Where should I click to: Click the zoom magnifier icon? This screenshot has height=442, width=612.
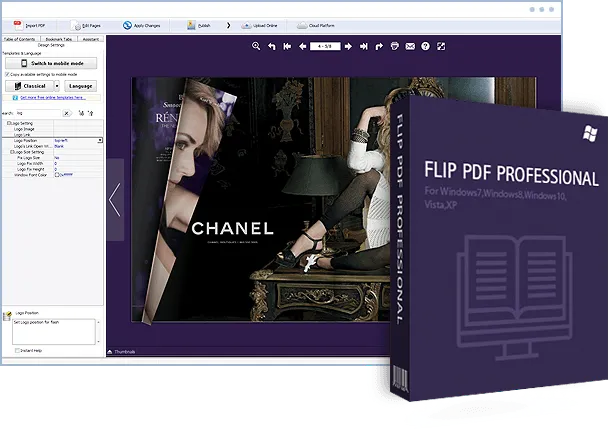(256, 46)
